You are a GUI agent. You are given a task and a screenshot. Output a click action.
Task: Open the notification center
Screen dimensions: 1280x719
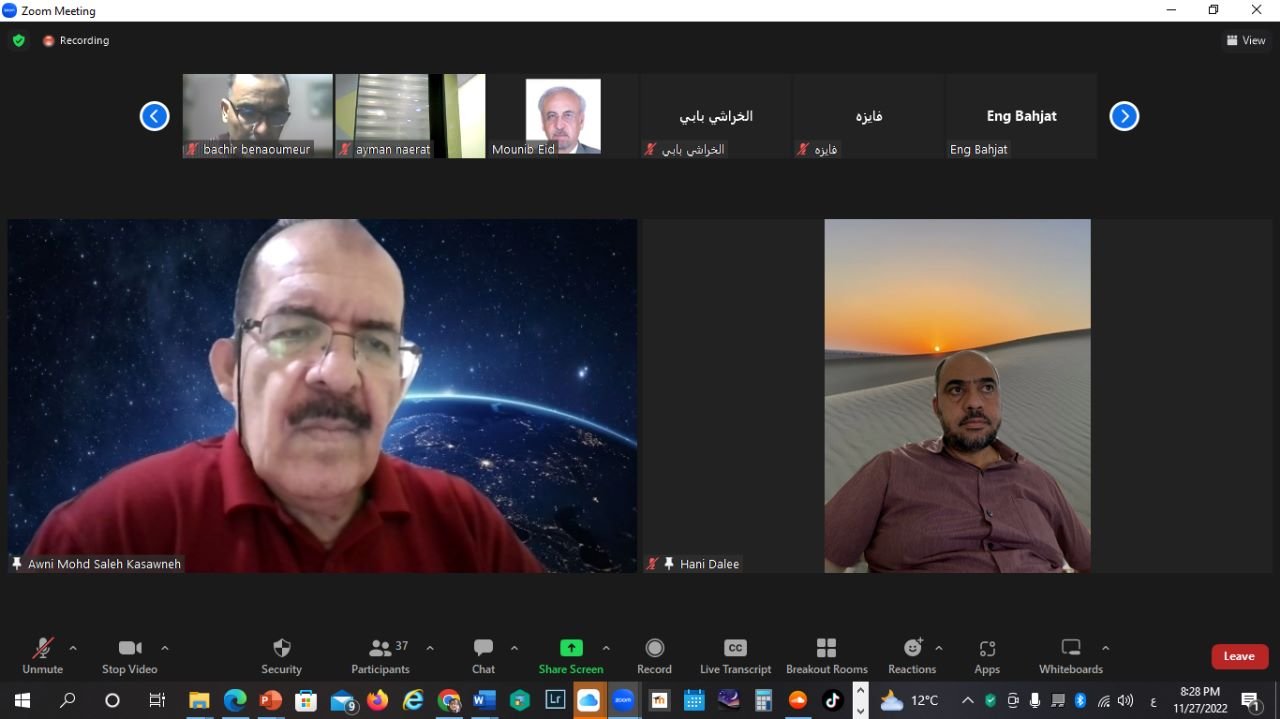(1250, 701)
